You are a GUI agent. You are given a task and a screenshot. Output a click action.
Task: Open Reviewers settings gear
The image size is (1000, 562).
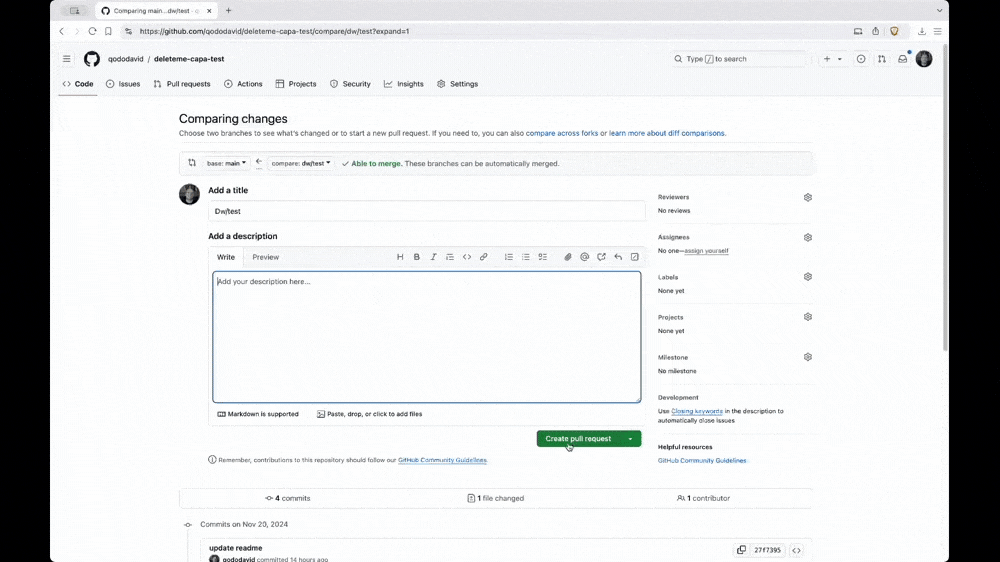(x=807, y=198)
